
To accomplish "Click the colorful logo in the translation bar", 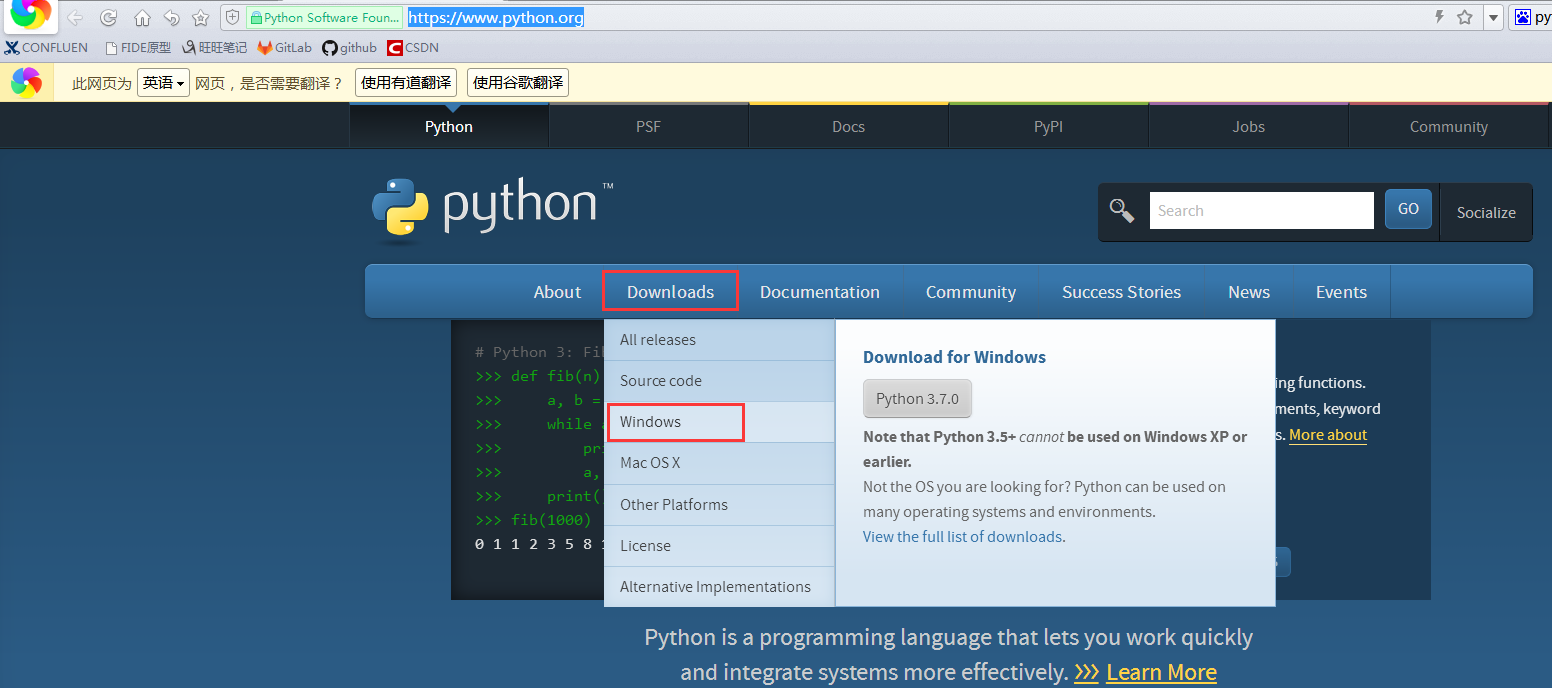I will pyautogui.click(x=26, y=82).
